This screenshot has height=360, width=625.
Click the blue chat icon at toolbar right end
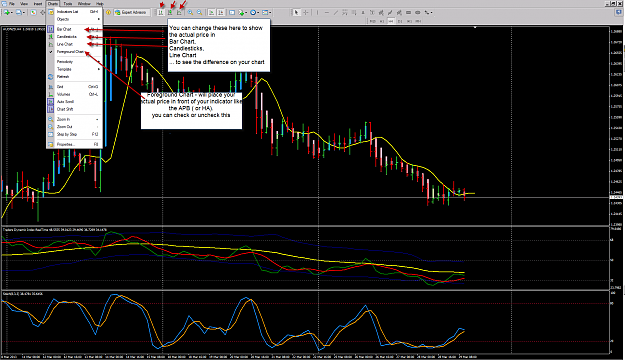click(618, 12)
